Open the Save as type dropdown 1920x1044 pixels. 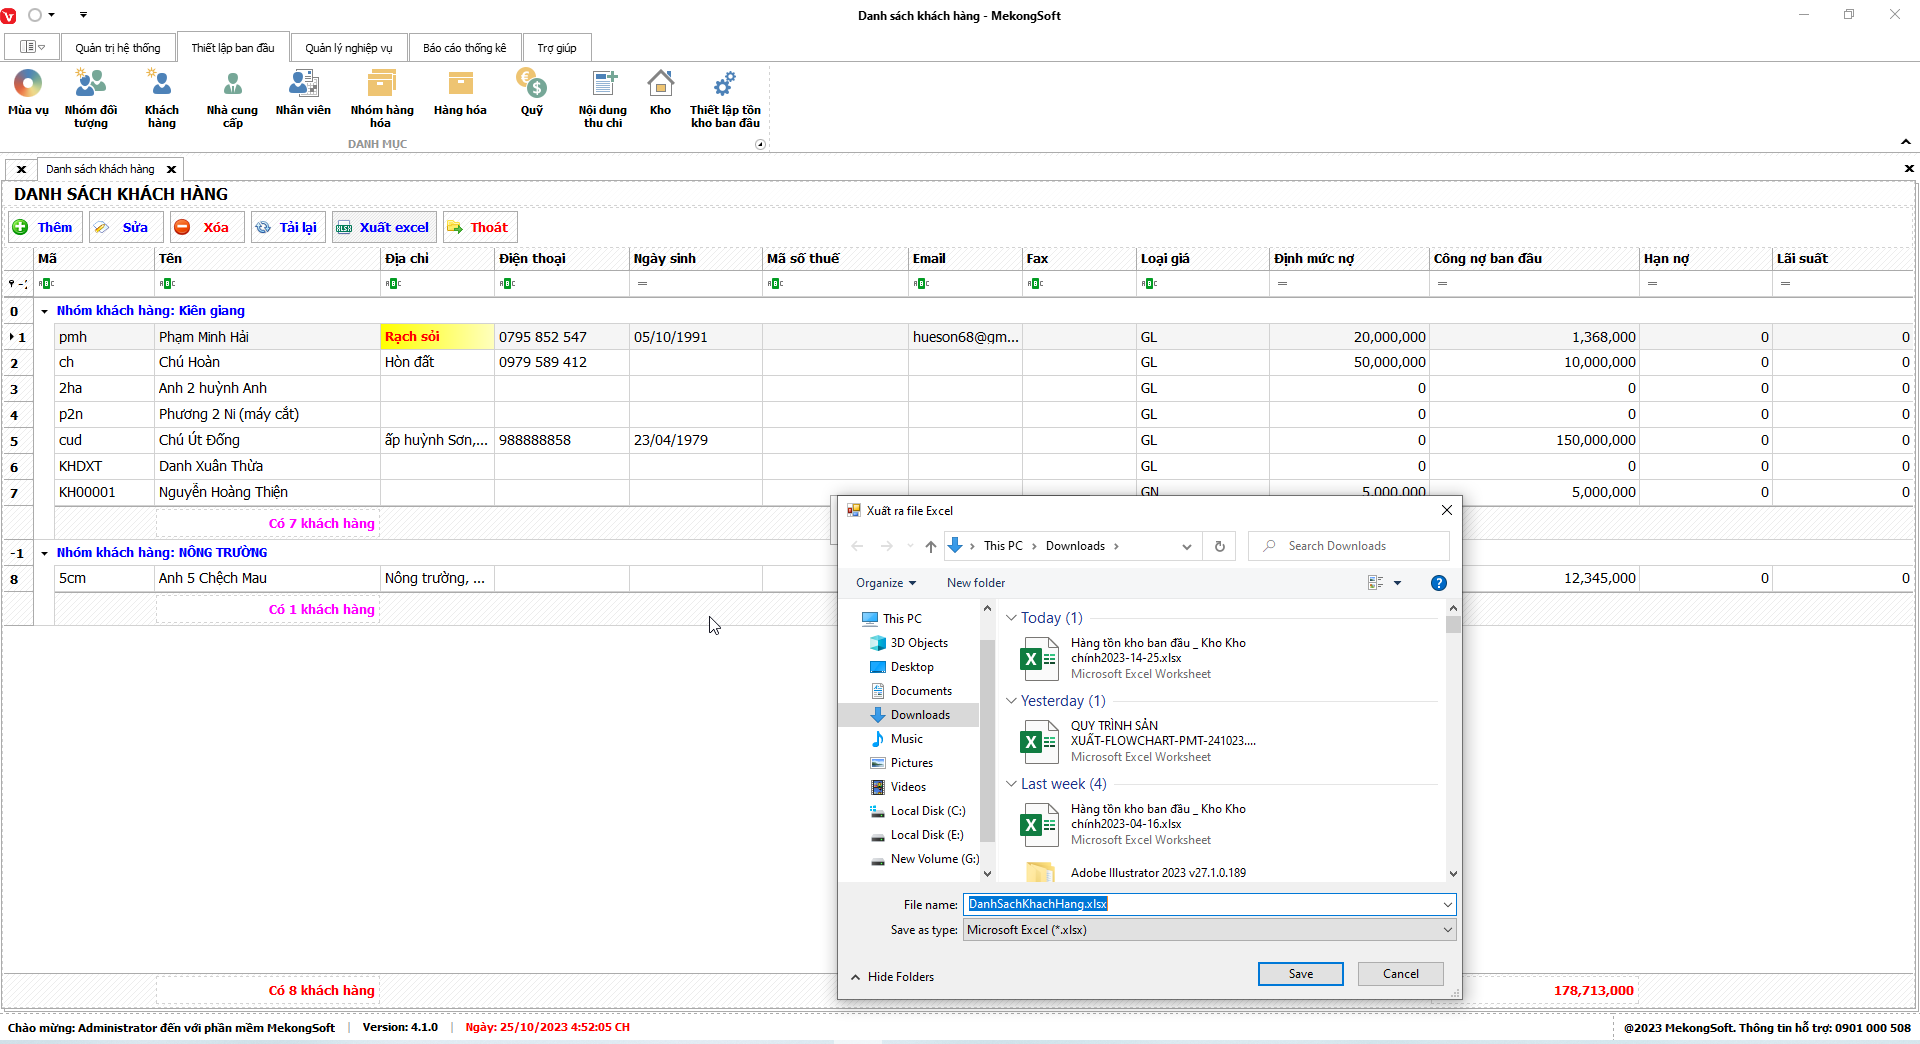pyautogui.click(x=1209, y=930)
